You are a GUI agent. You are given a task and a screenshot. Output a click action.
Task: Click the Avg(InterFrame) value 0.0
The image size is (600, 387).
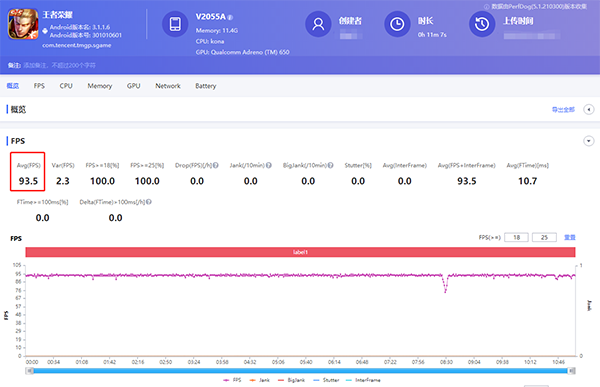(404, 181)
